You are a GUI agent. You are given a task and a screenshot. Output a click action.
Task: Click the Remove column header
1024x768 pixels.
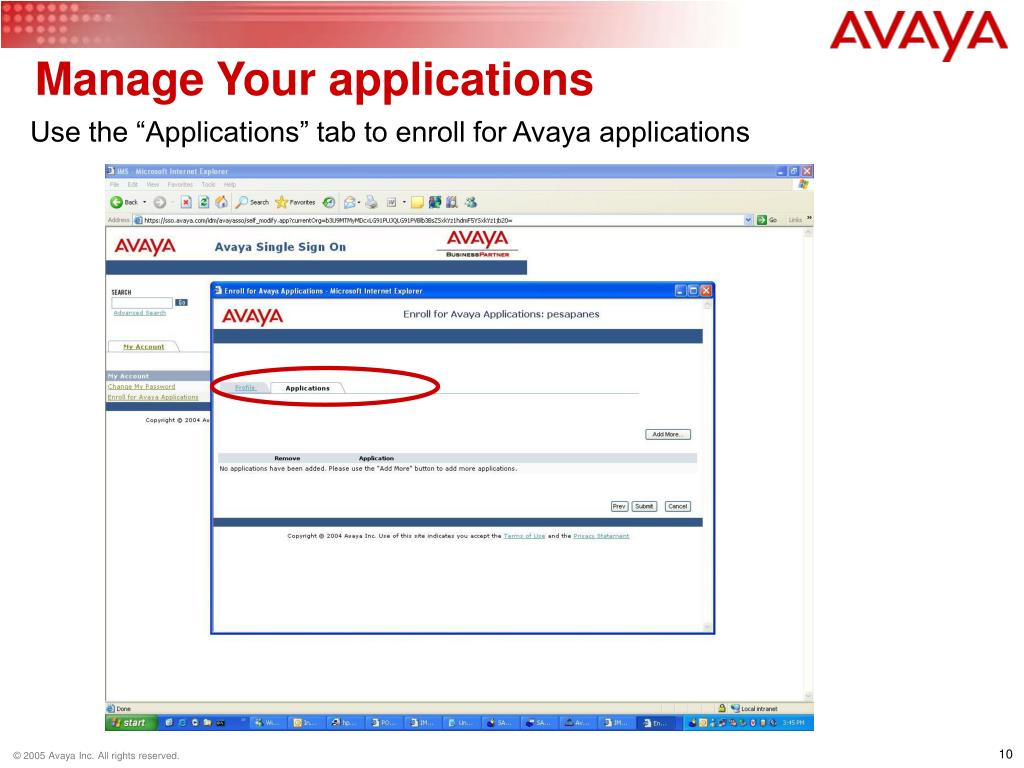[x=287, y=458]
